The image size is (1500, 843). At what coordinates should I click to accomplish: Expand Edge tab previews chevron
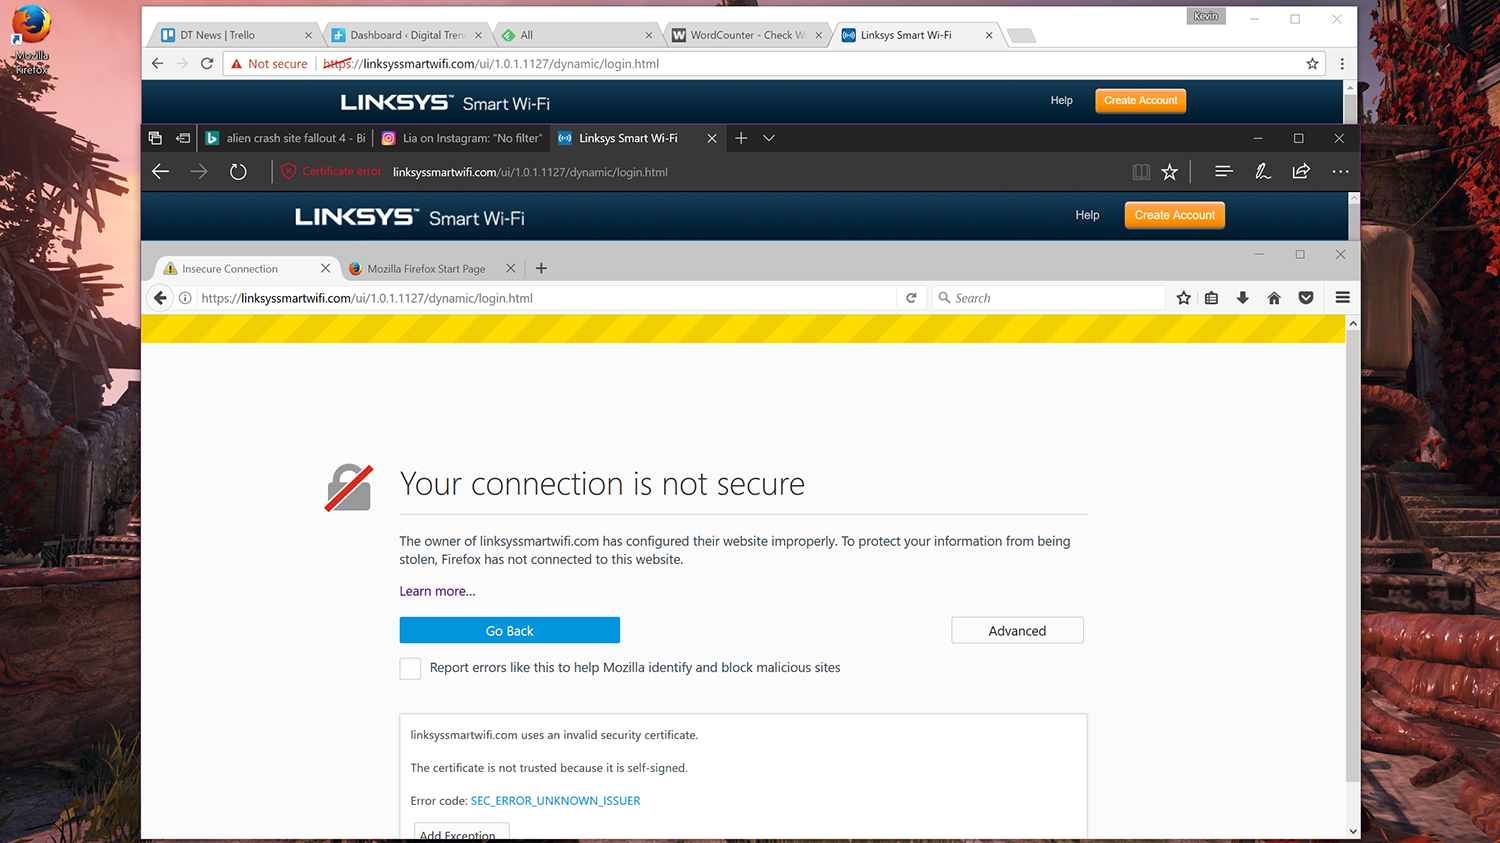coord(769,138)
